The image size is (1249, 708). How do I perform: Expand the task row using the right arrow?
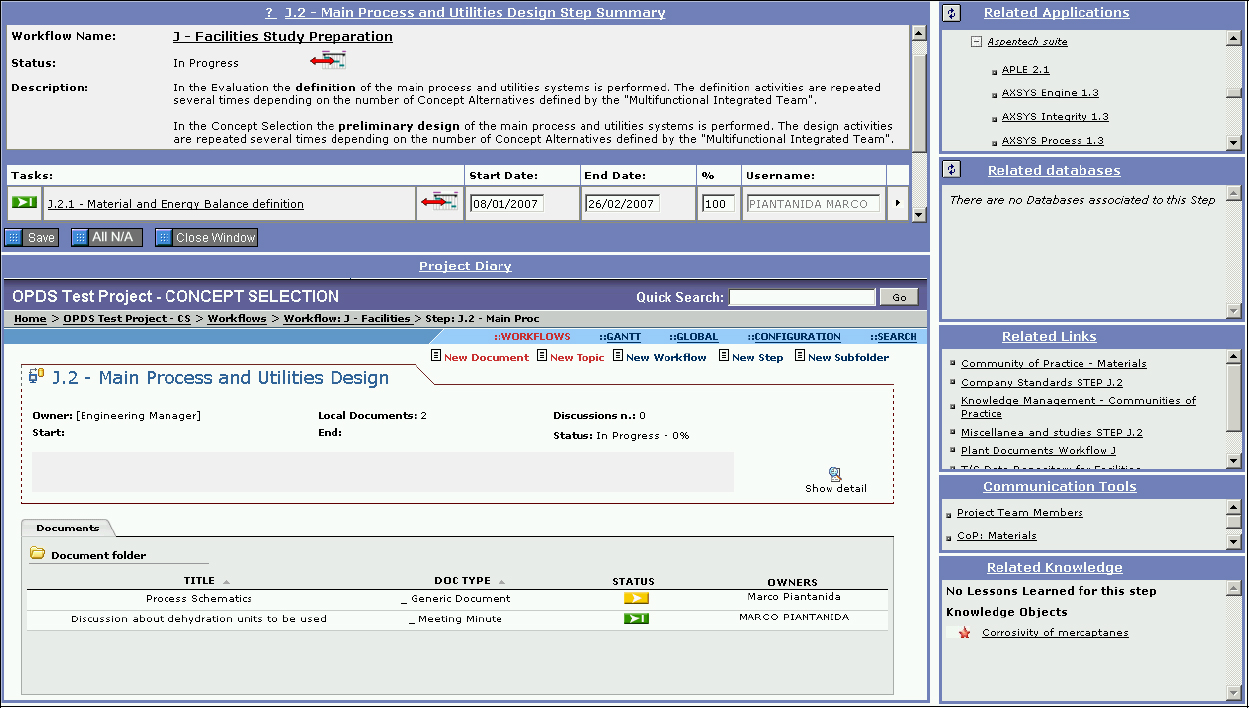click(899, 203)
